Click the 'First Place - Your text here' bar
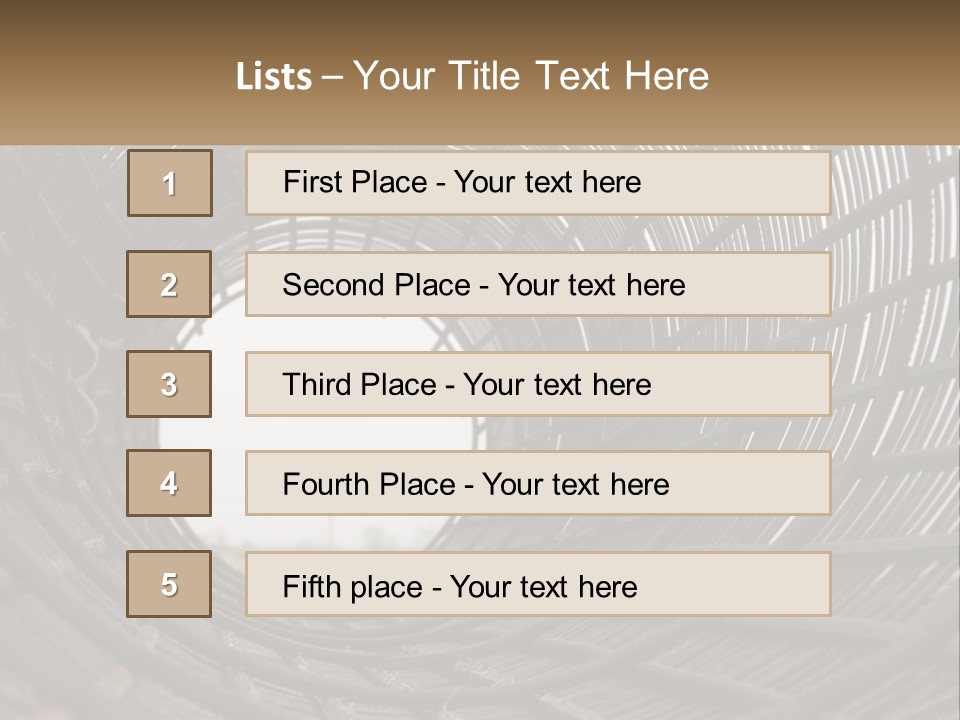Screen dimensions: 960x720 pyautogui.click(x=538, y=183)
